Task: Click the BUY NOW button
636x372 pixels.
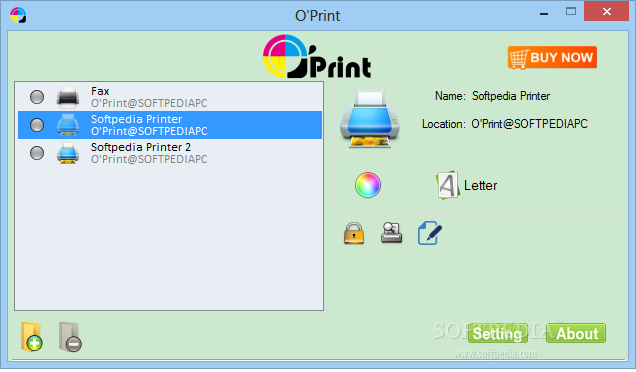Action: click(552, 58)
